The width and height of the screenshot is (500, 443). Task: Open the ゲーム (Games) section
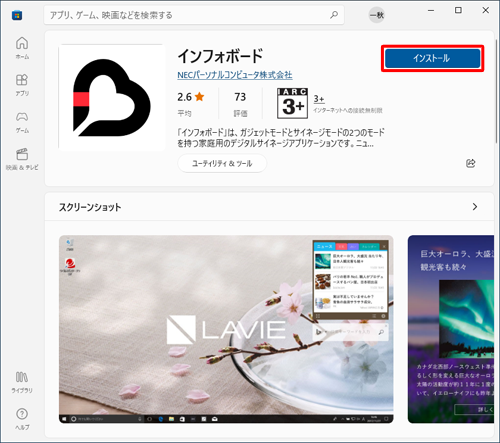coord(22,122)
